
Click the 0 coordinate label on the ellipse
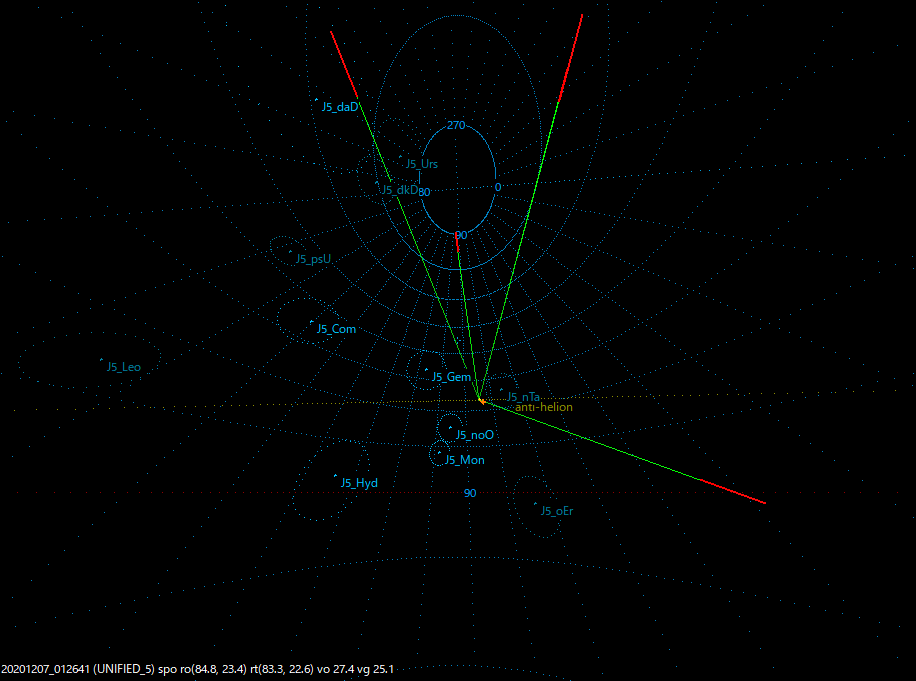point(498,187)
